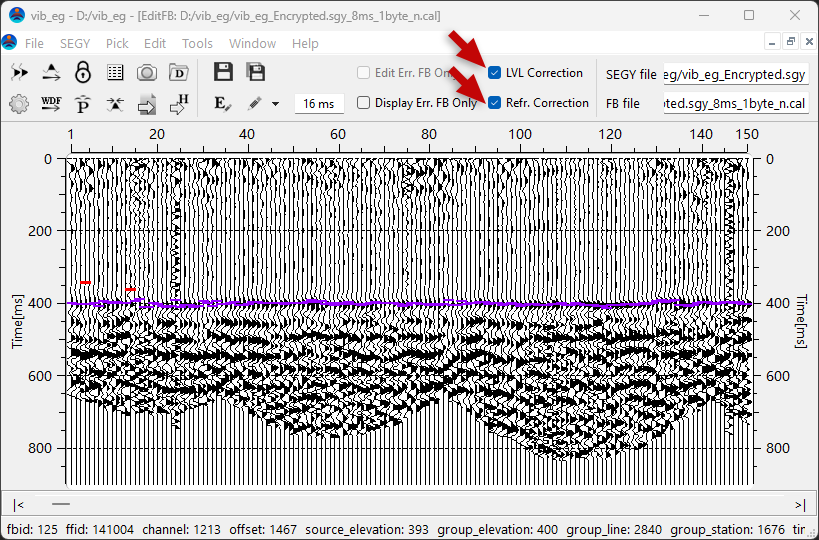The image size is (819, 540).
Task: Open the Tools menu
Action: [197, 43]
